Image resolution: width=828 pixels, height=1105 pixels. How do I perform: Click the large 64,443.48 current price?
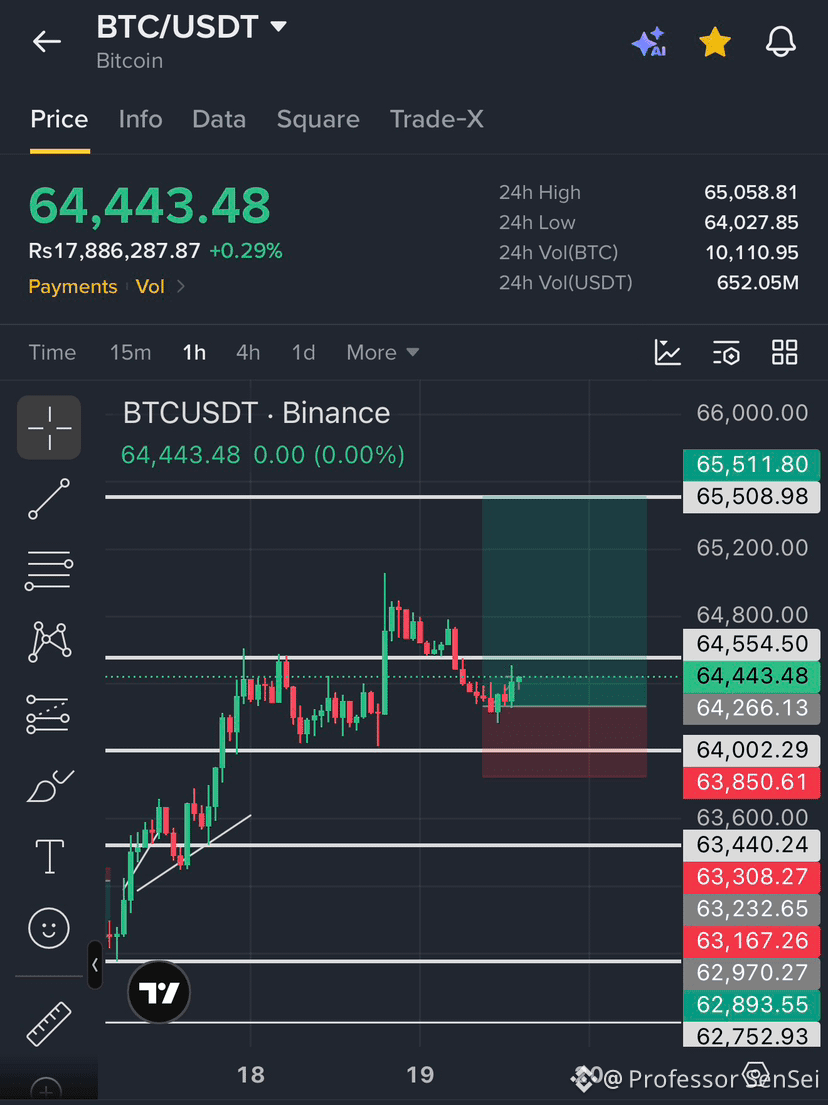[149, 205]
